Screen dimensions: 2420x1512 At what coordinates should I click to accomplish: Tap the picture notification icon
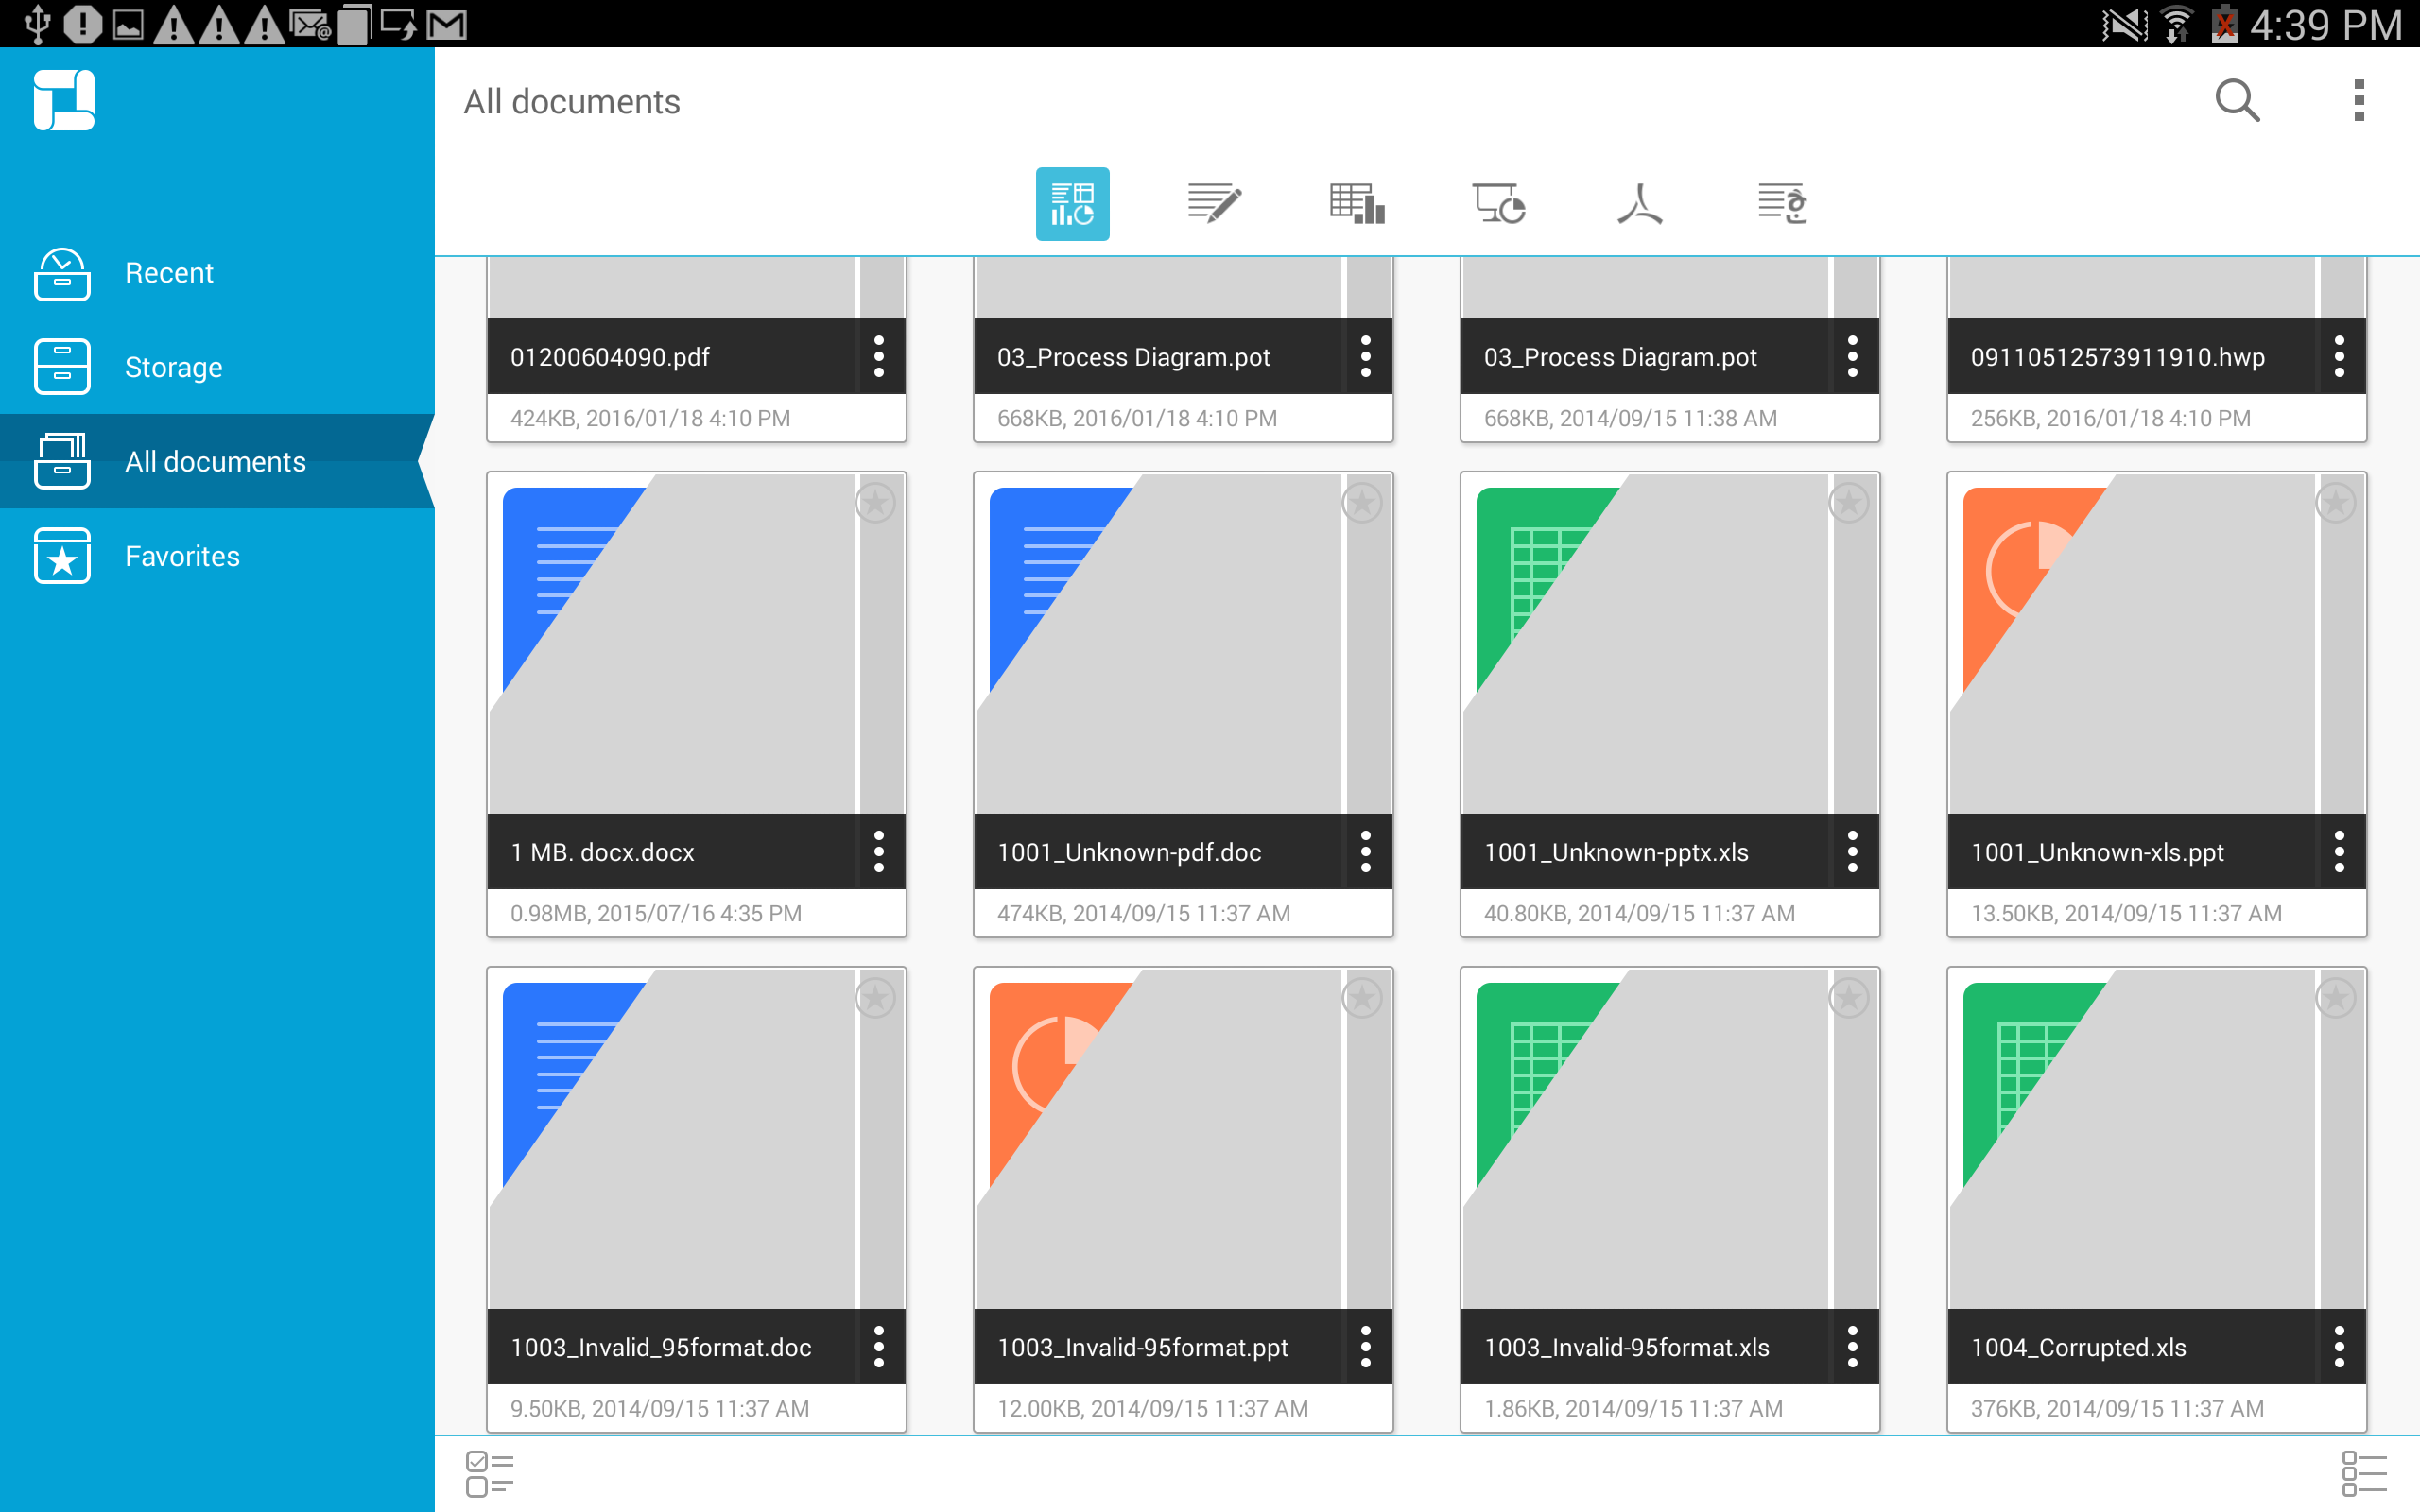coord(128,25)
